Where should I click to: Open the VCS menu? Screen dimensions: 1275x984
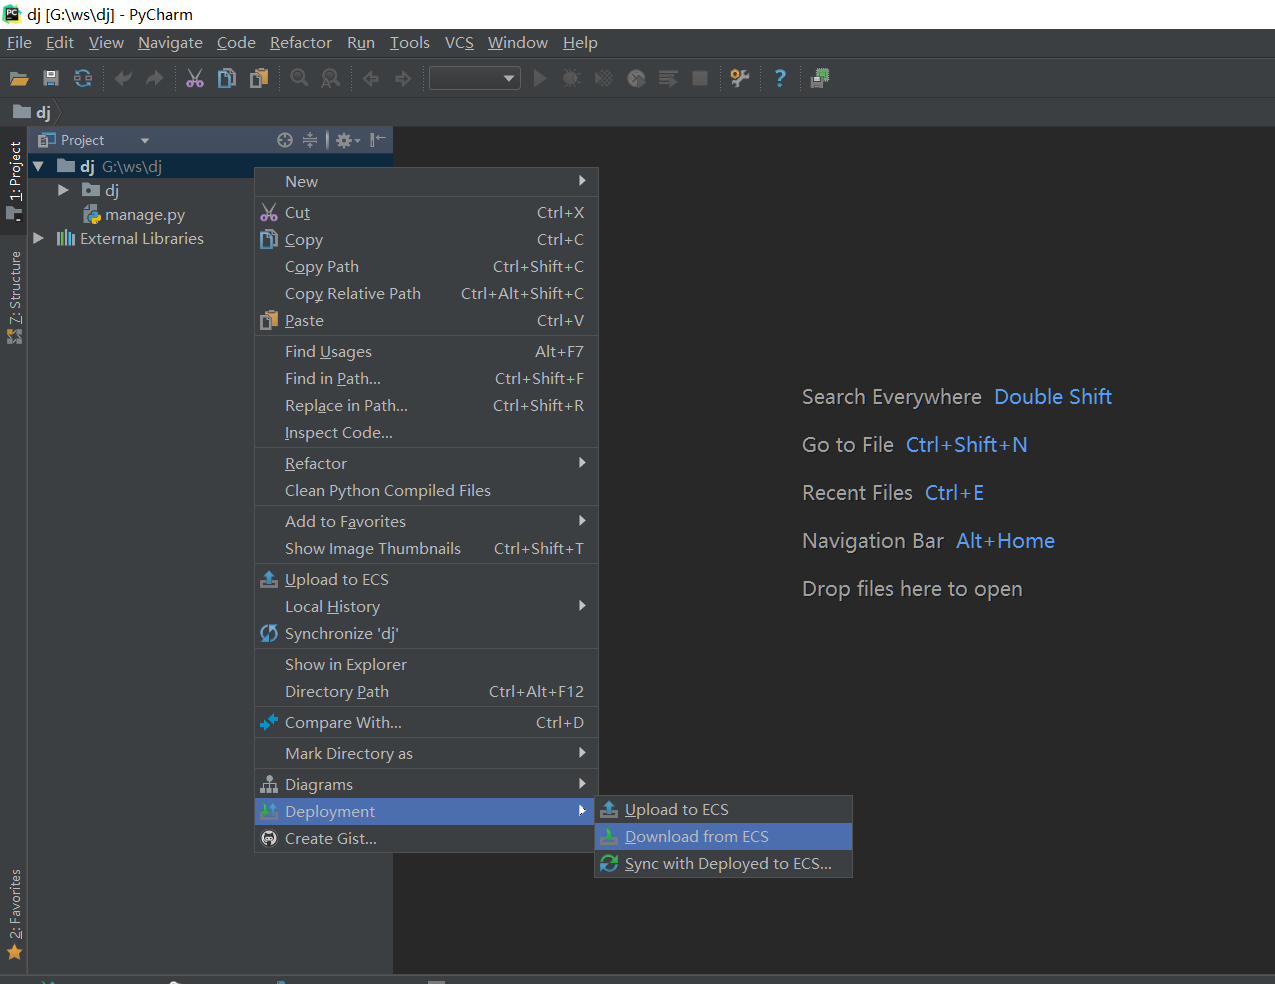[459, 42]
